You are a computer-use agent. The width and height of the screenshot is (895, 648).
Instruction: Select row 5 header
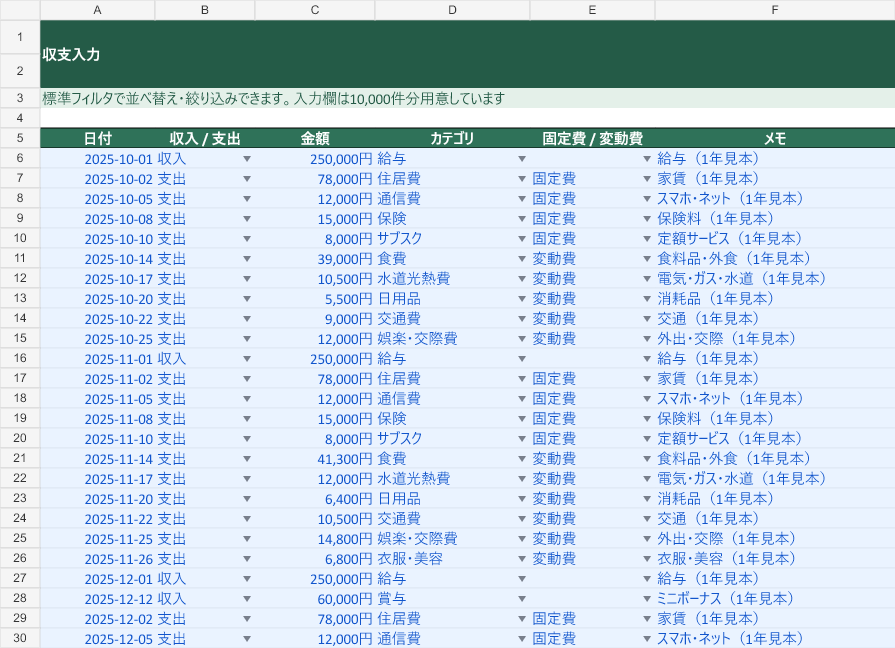(20, 138)
